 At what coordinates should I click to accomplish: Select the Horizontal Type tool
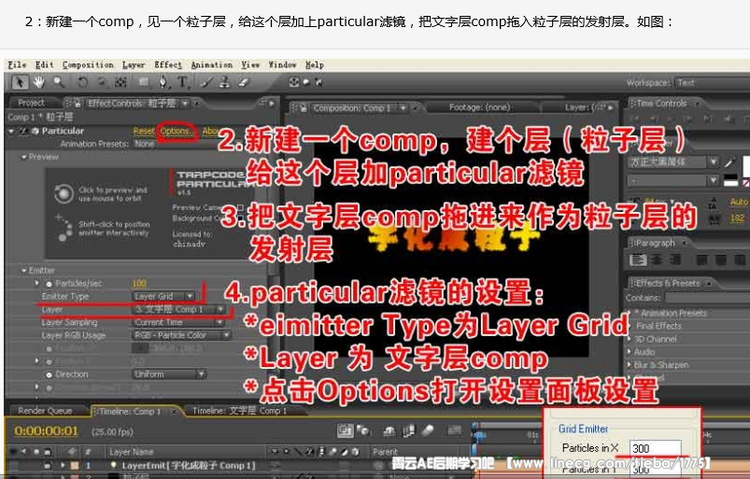click(182, 82)
